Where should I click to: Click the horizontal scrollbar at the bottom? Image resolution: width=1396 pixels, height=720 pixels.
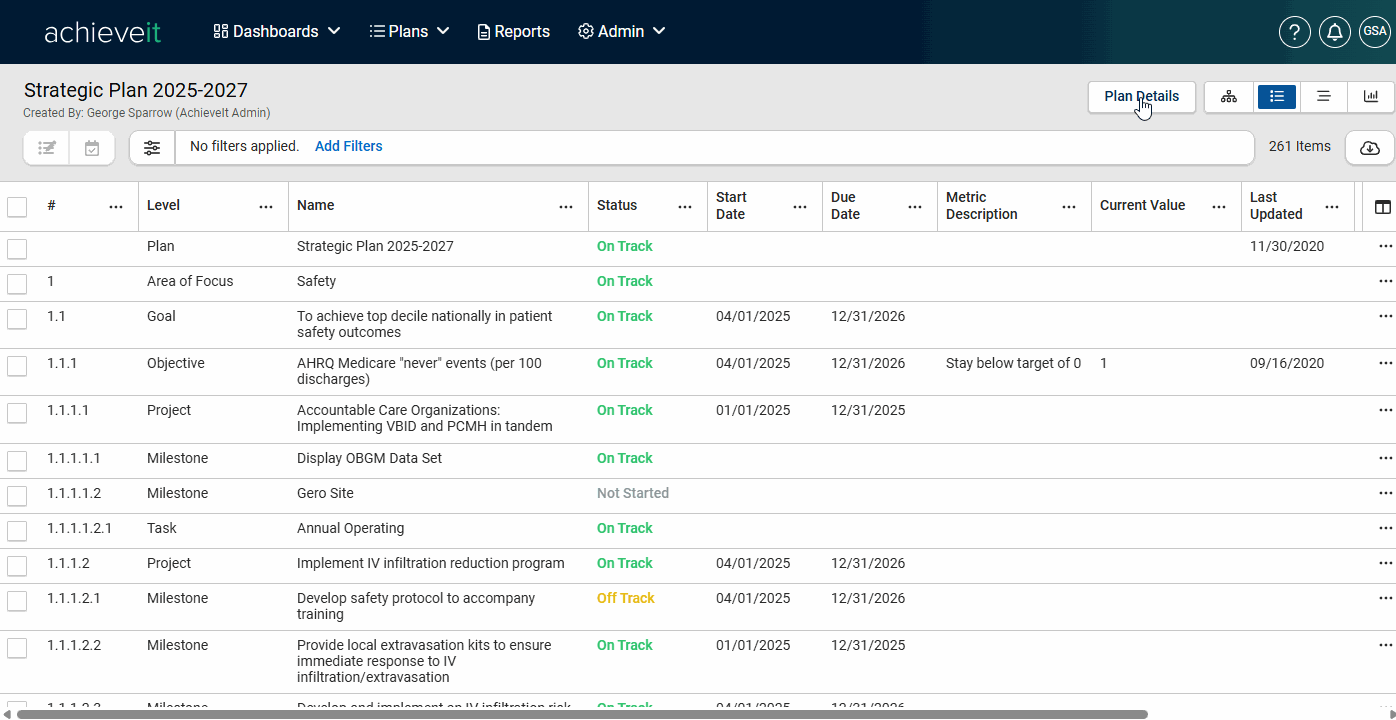(582, 714)
